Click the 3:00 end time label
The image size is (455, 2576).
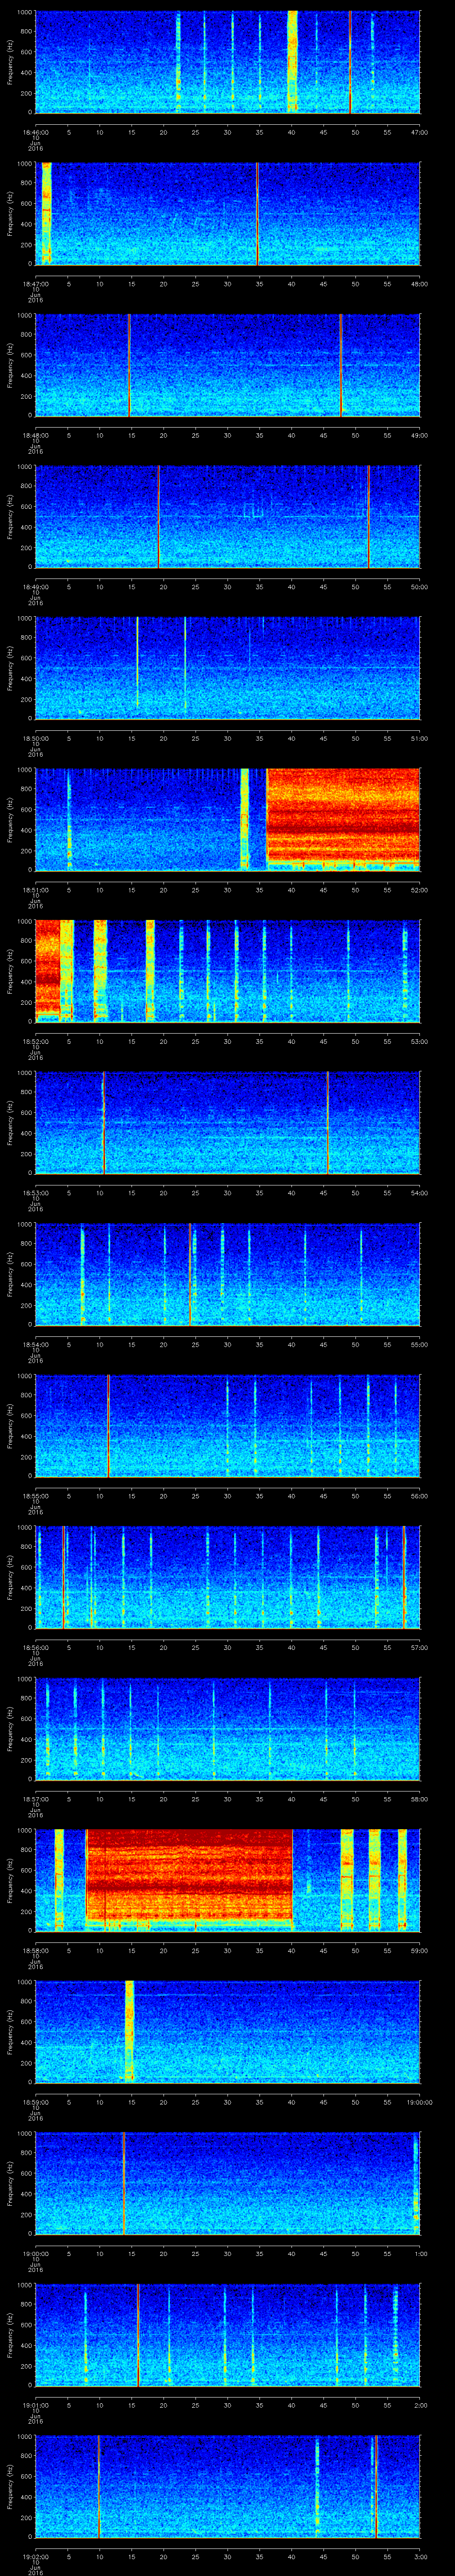pyautogui.click(x=420, y=2556)
